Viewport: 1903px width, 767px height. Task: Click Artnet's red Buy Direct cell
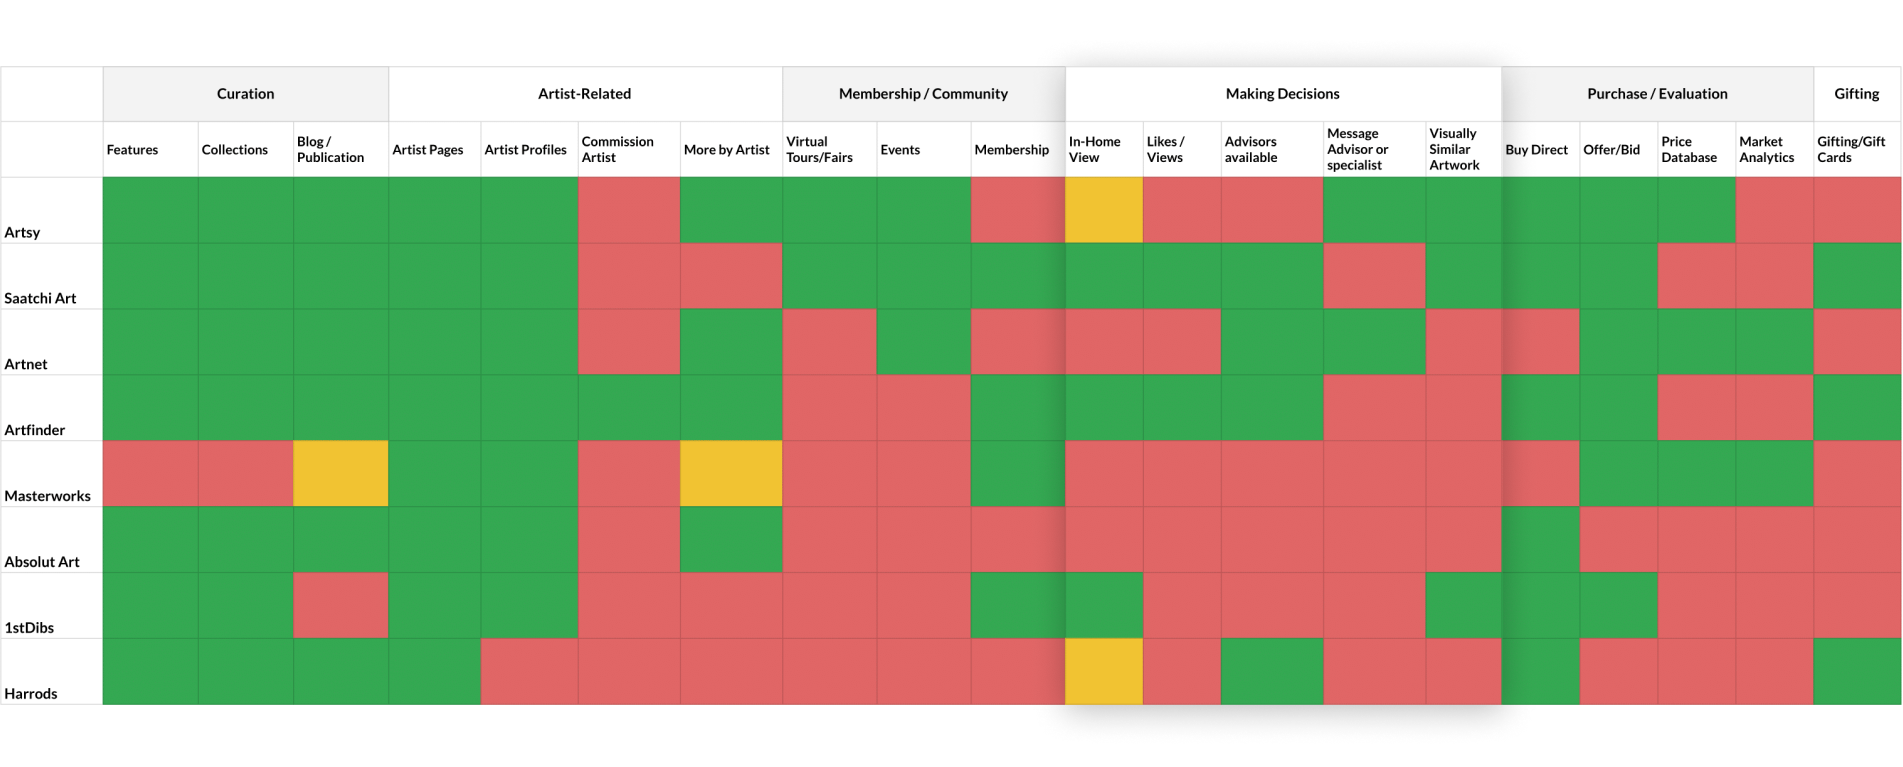[x=1540, y=342]
